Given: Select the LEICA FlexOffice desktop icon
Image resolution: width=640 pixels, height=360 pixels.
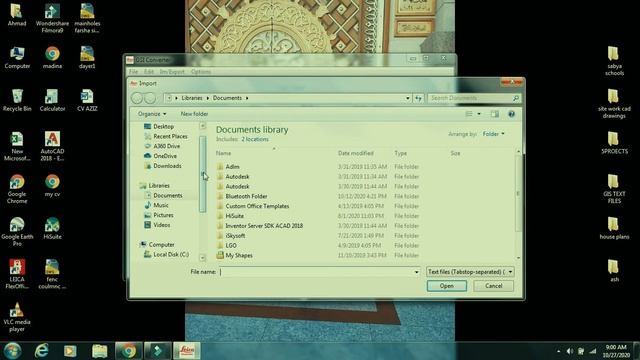Looking at the screenshot, I should click(17, 274).
